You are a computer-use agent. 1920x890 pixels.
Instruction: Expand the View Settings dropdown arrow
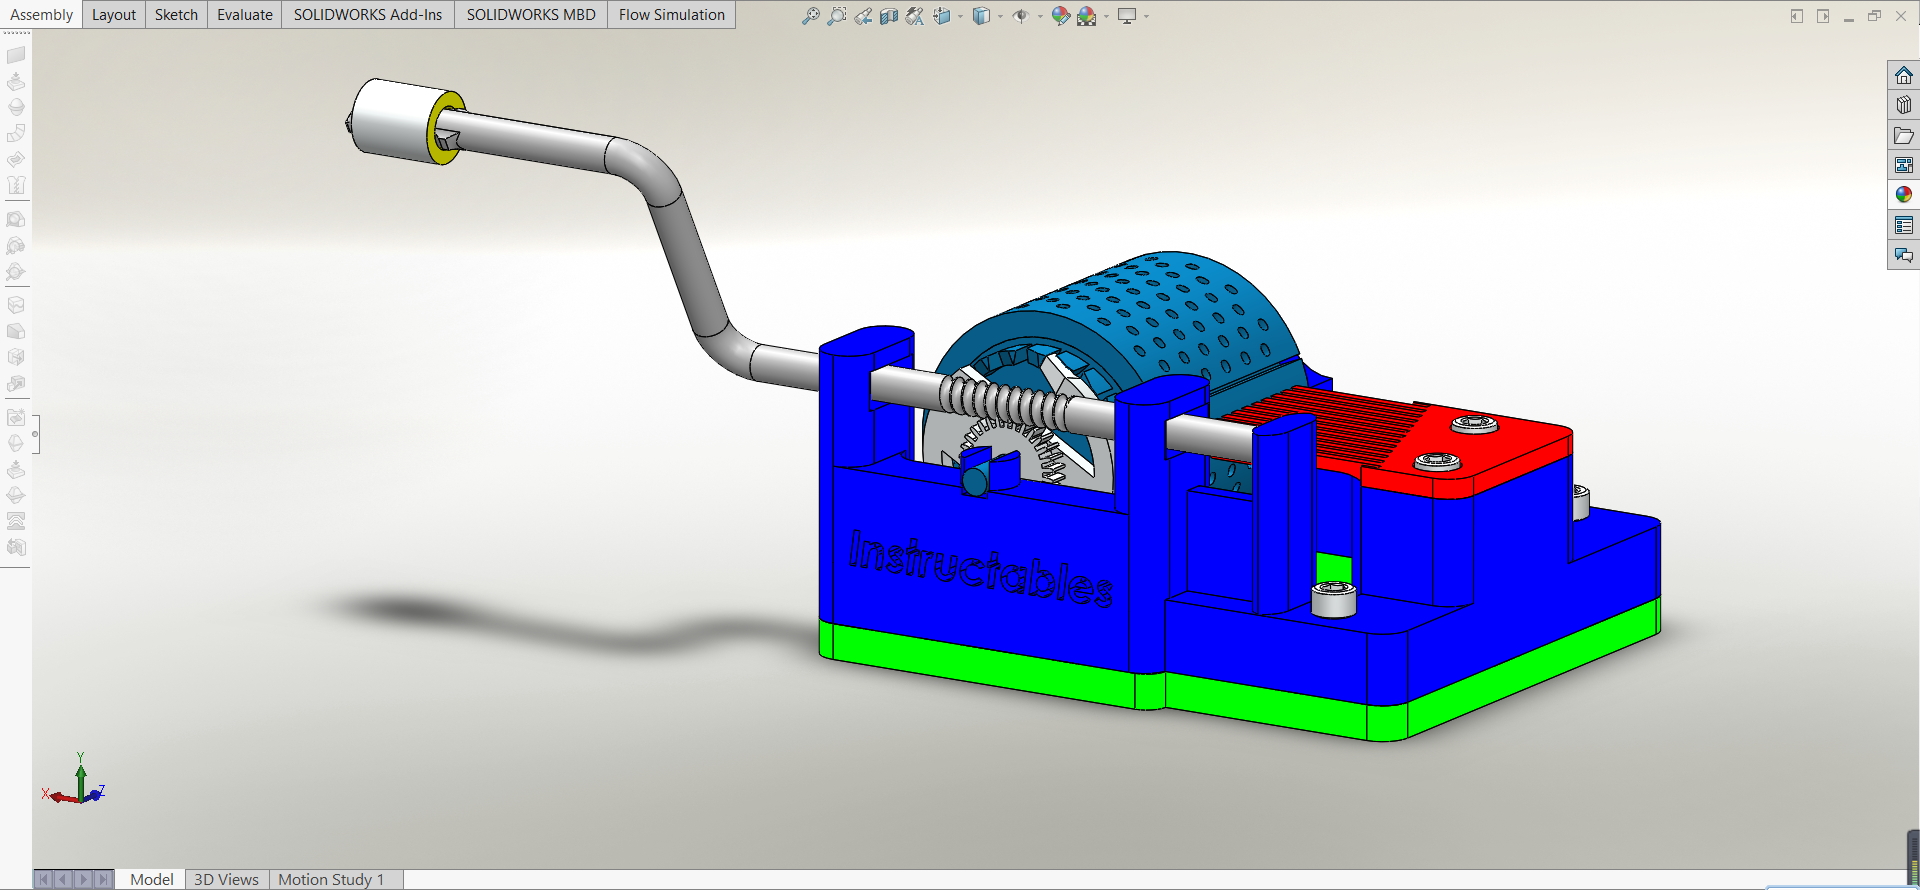1146,16
